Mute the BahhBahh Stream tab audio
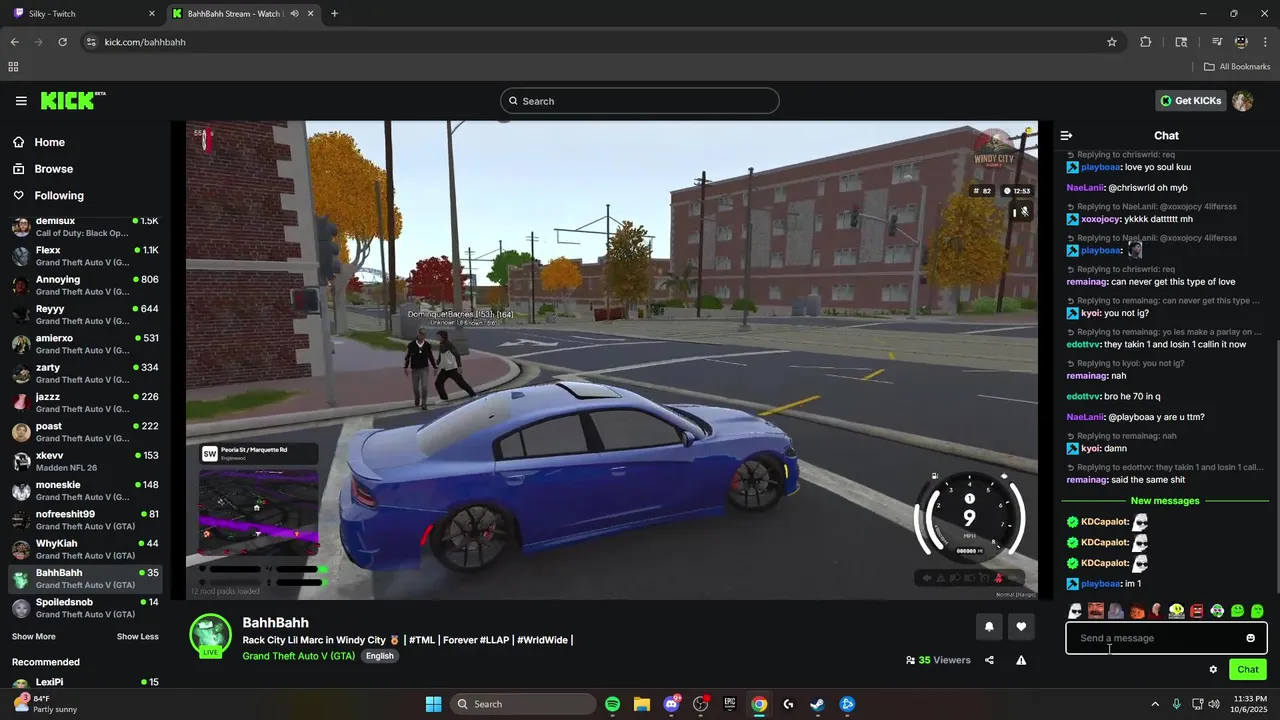Image resolution: width=1280 pixels, height=720 pixels. 294,14
